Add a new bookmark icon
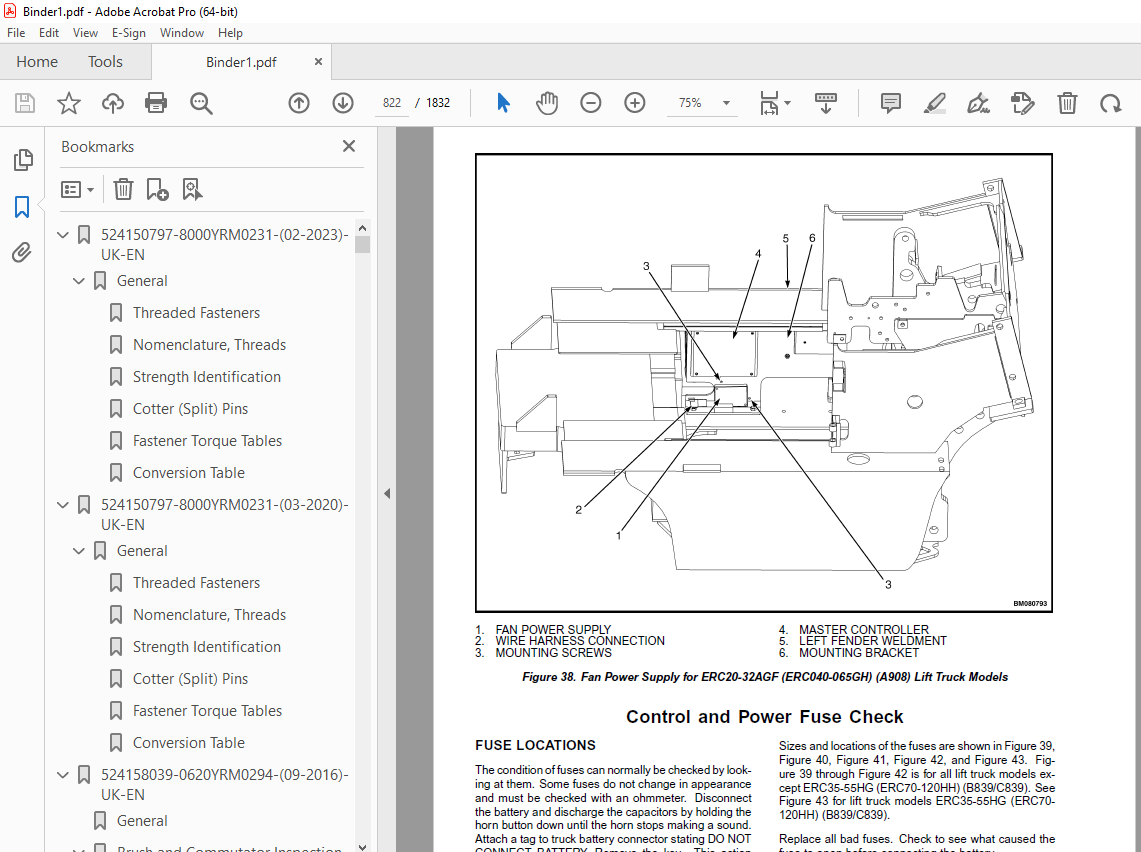This screenshot has width=1141, height=852. 157,189
